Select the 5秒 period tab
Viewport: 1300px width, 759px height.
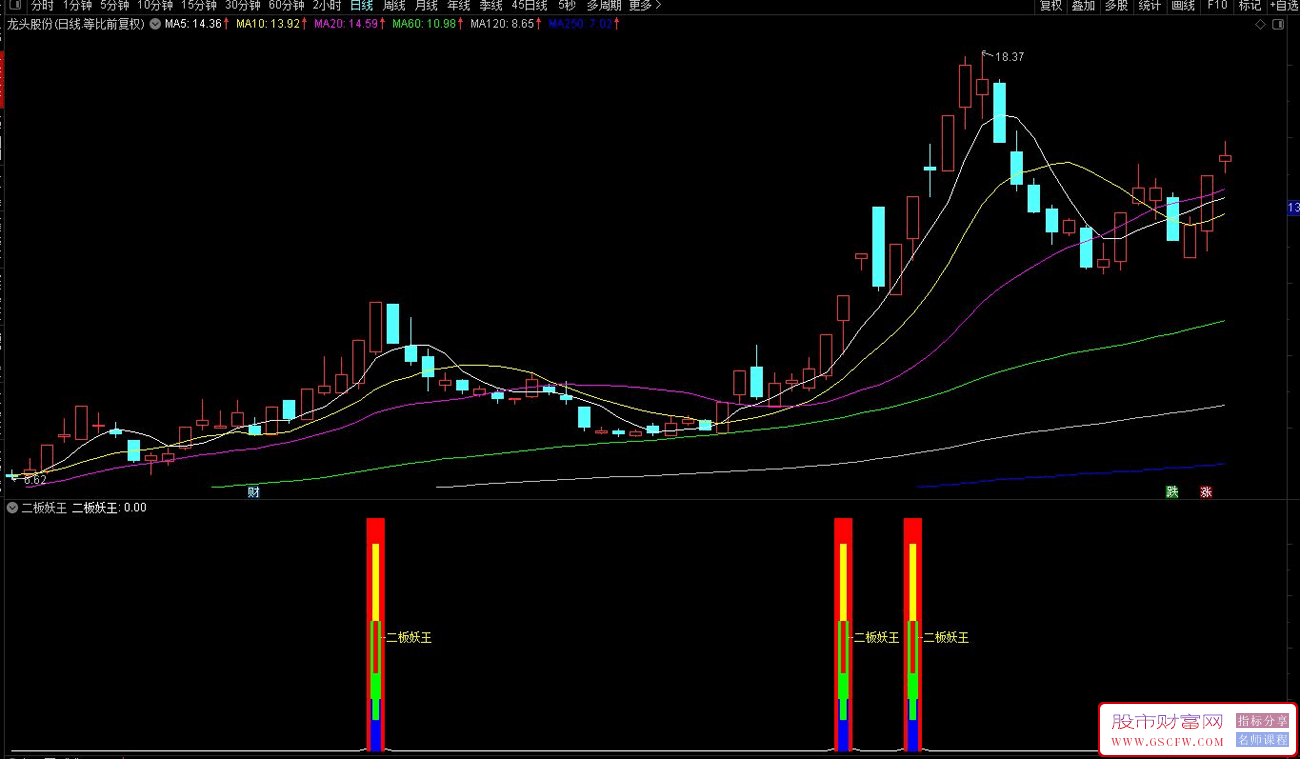(x=567, y=5)
